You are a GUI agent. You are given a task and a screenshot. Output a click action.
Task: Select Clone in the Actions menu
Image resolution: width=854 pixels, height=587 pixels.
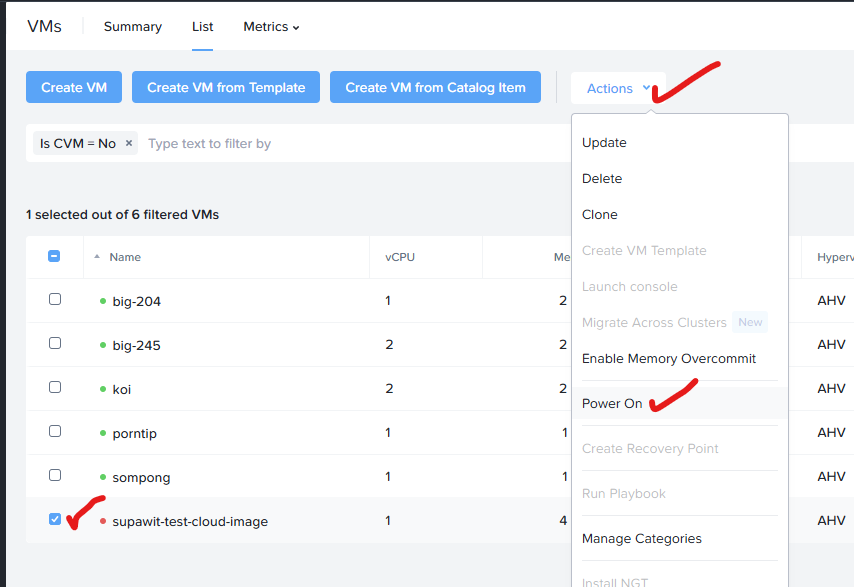pyautogui.click(x=600, y=215)
